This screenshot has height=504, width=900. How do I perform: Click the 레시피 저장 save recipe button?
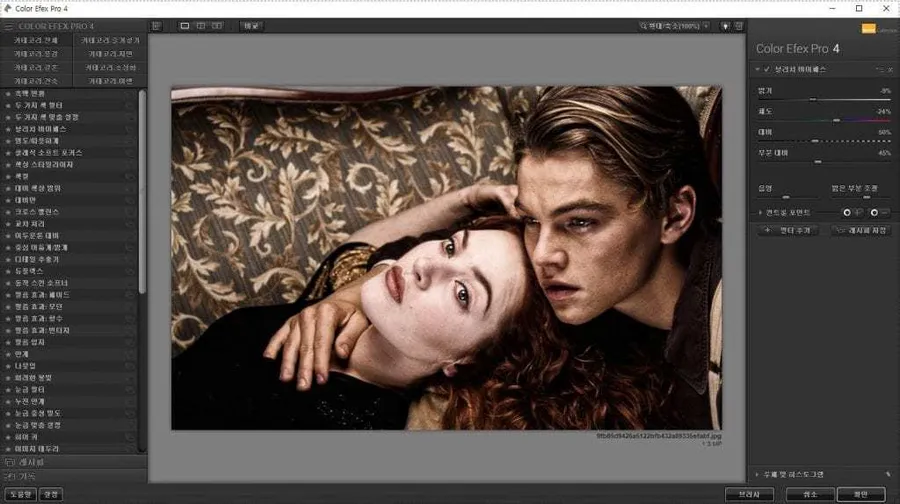[861, 230]
